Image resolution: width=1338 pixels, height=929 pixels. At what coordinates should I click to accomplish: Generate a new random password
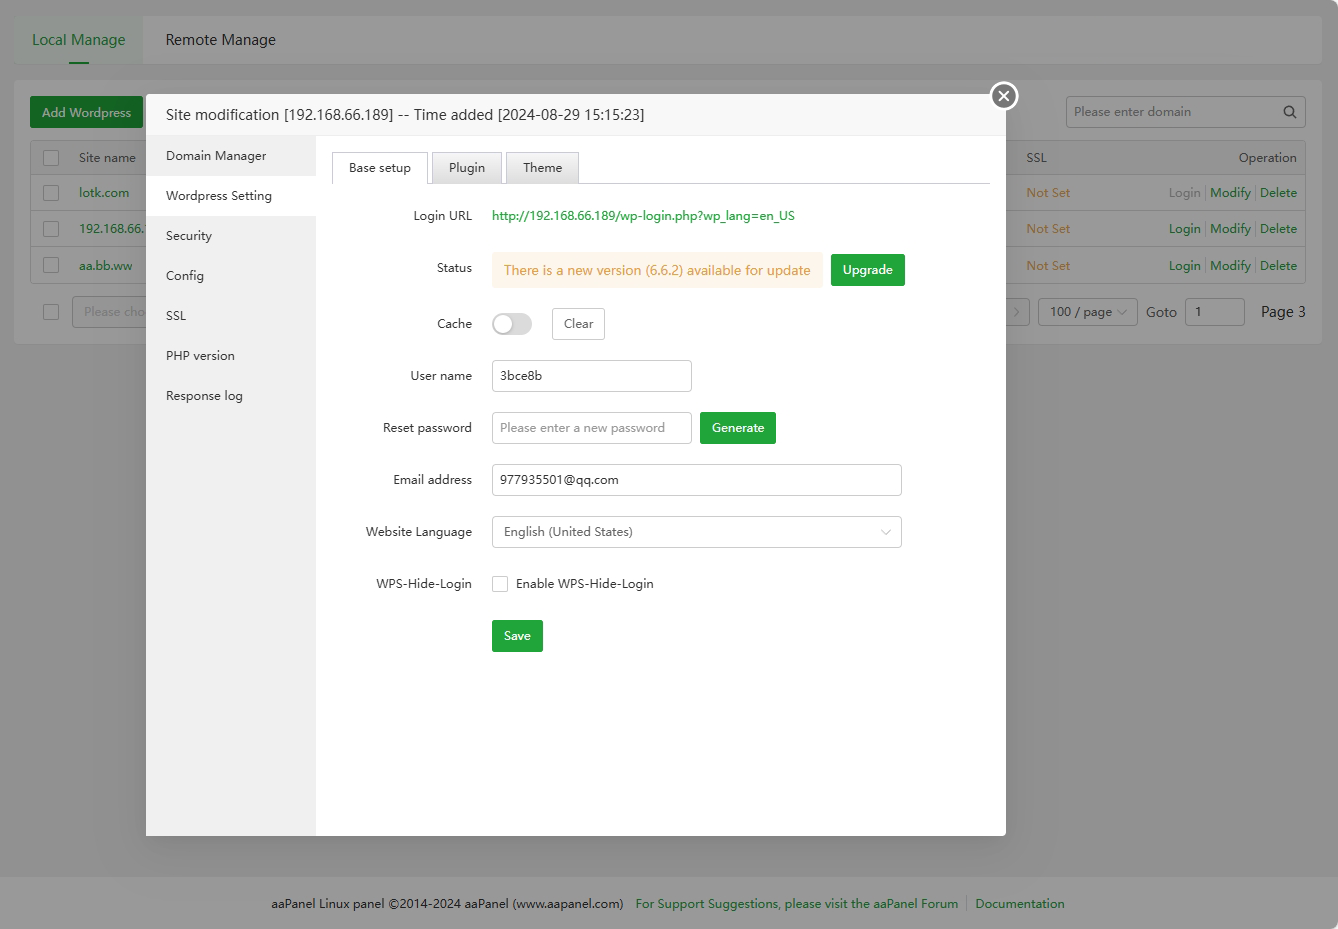[737, 428]
